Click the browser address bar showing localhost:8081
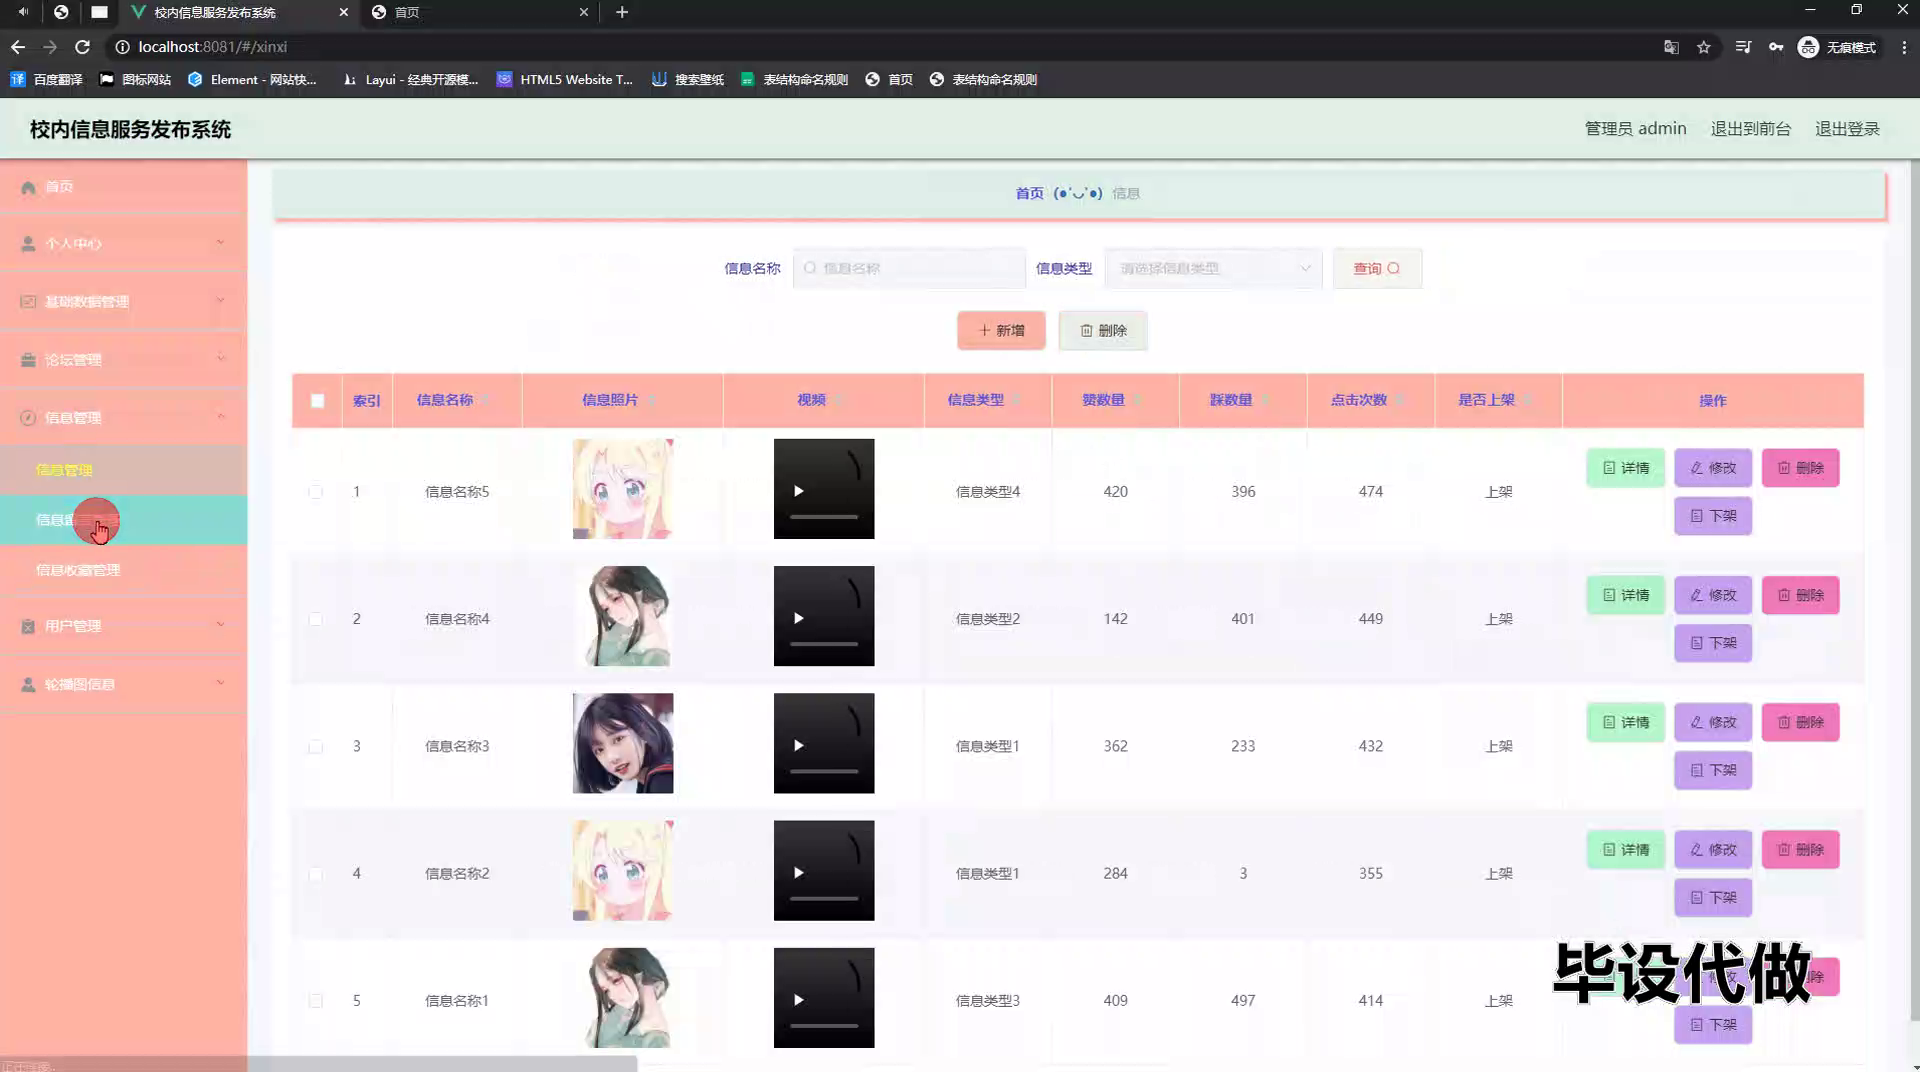1920x1072 pixels. [880, 47]
